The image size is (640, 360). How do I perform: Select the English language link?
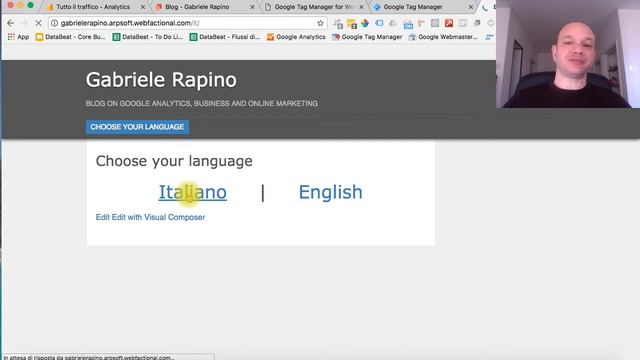(331, 192)
